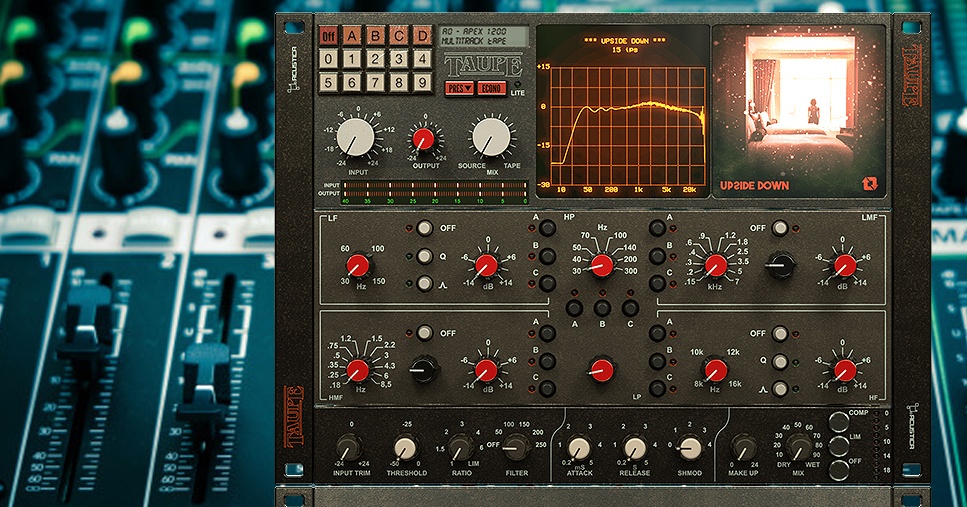This screenshot has height=507, width=967.
Task: Click the swap icon on Upside Down artwork
Action: tap(868, 183)
